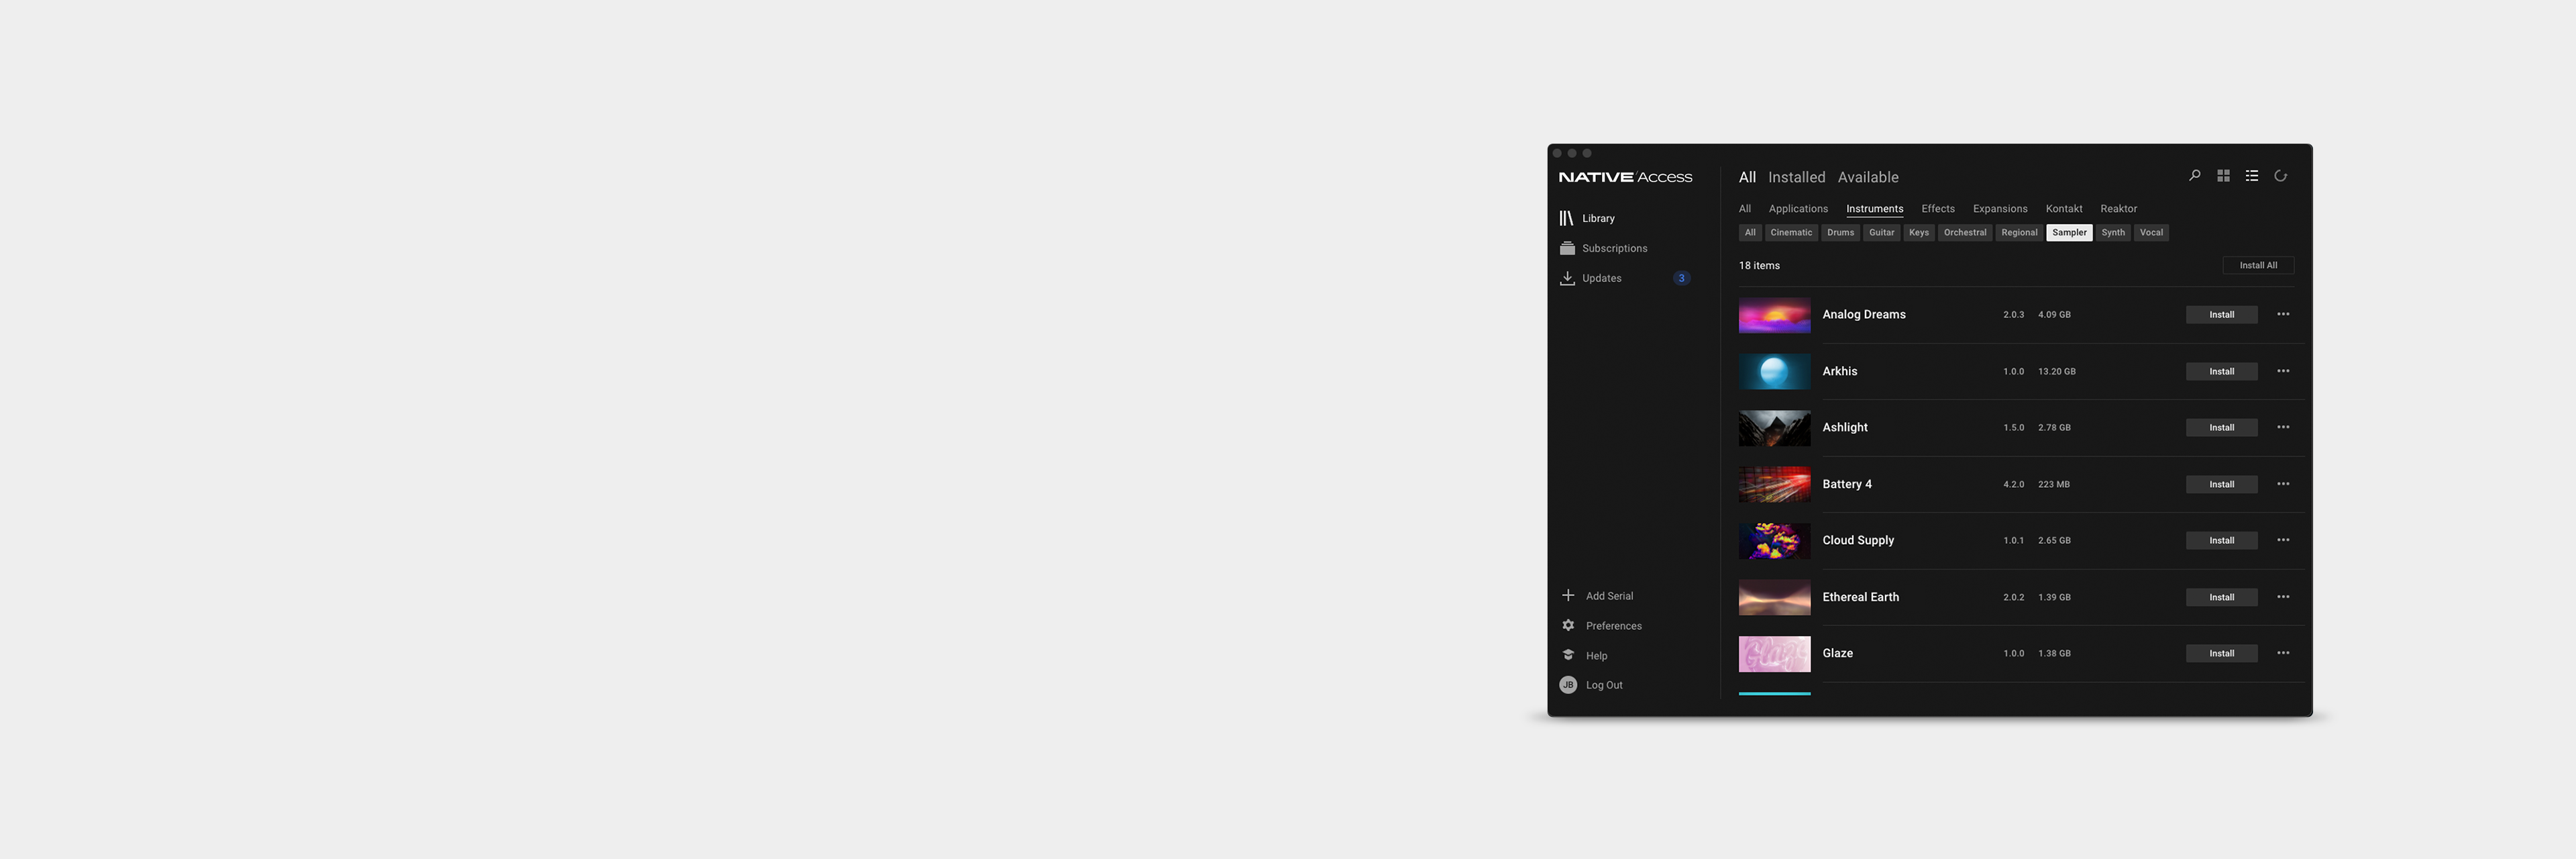
Task: Click the Install All button
Action: (2258, 266)
